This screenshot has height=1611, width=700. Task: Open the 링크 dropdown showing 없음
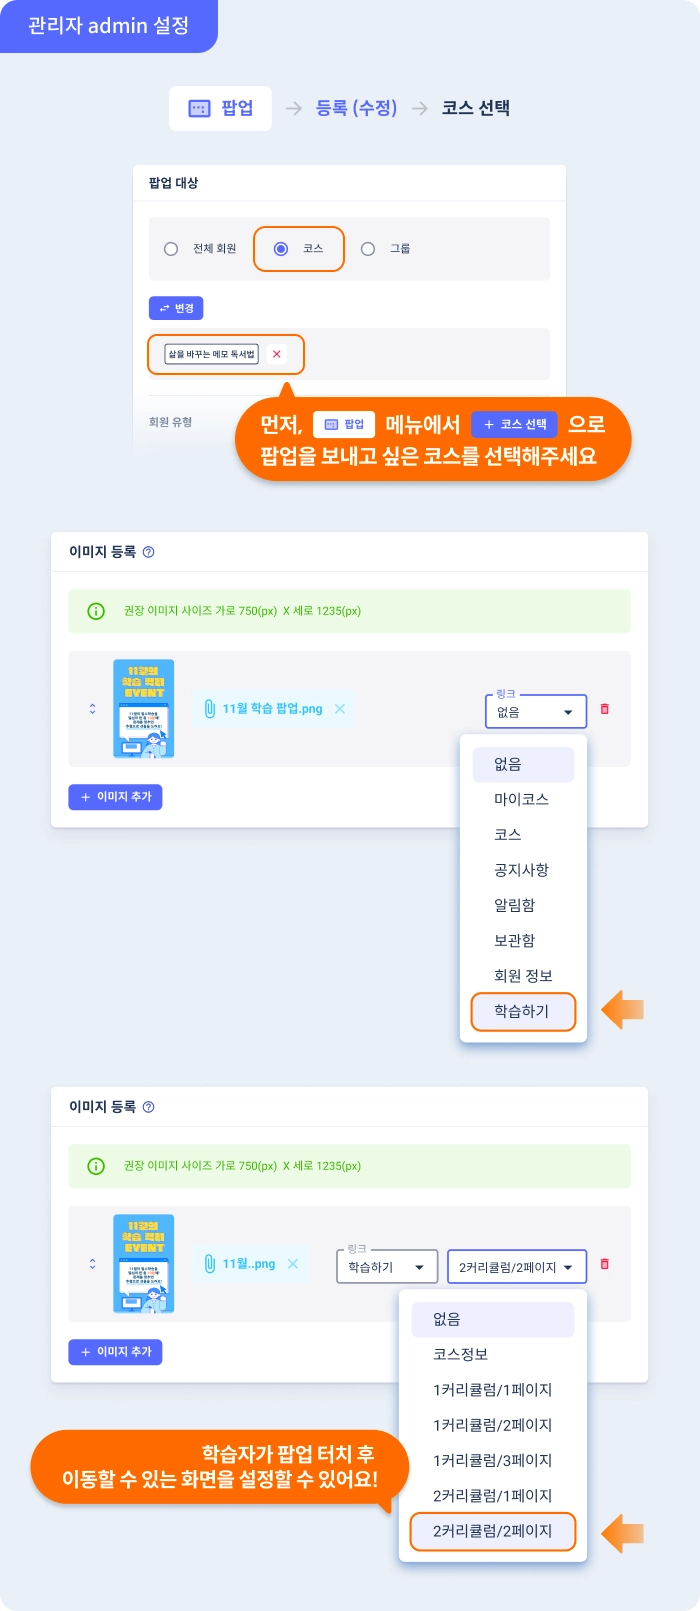(x=536, y=712)
